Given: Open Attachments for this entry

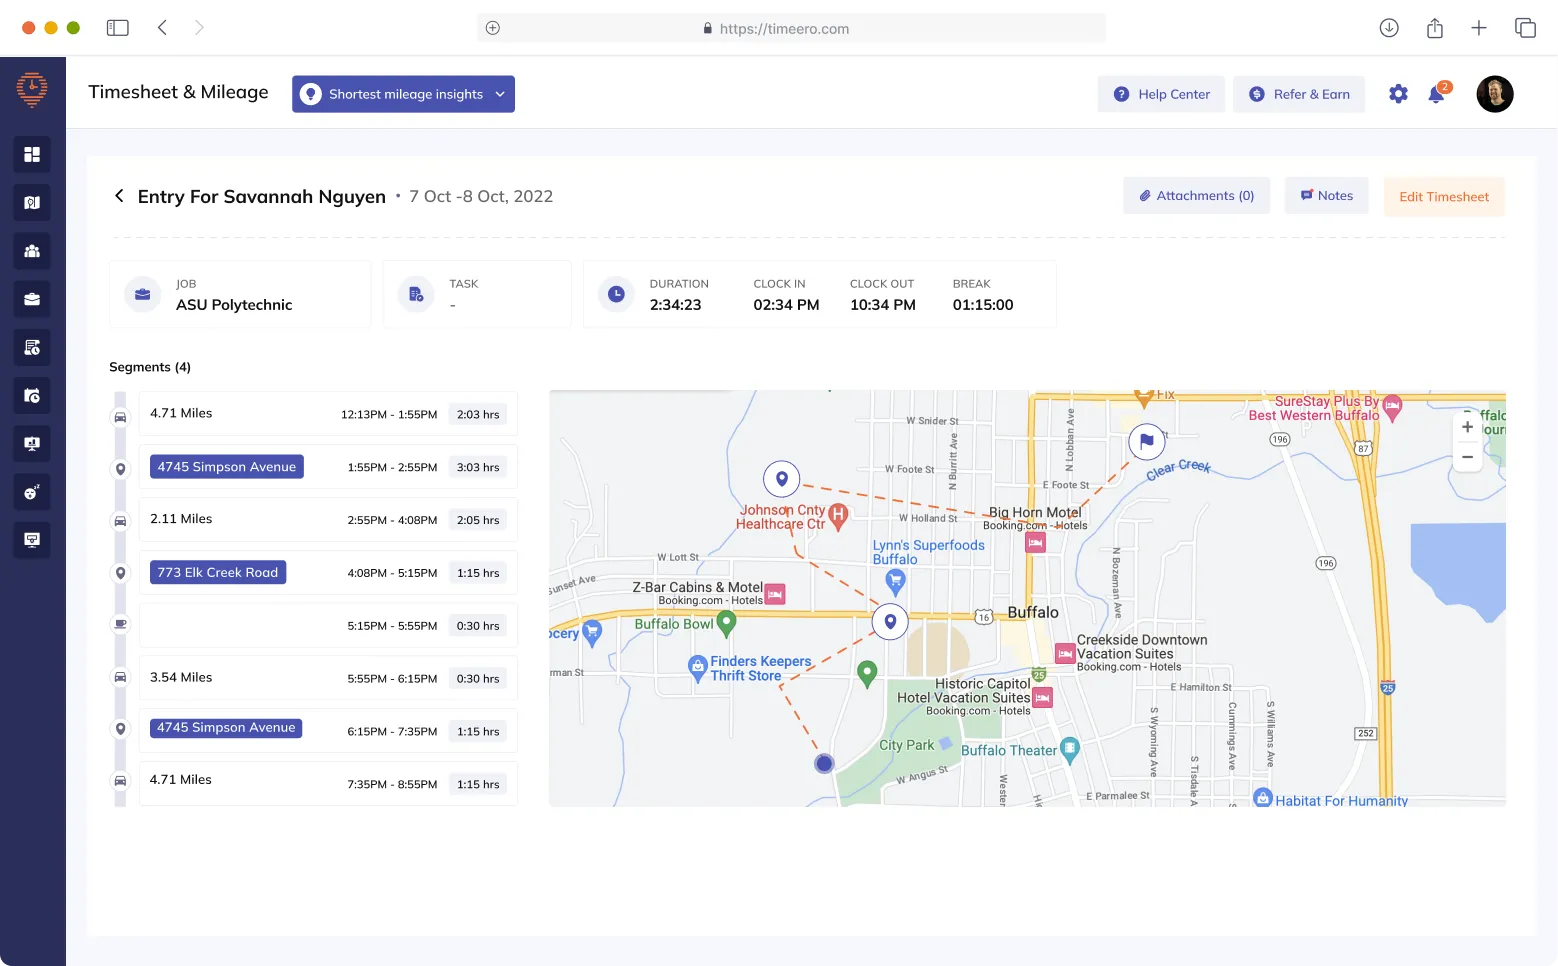Looking at the screenshot, I should [x=1196, y=195].
